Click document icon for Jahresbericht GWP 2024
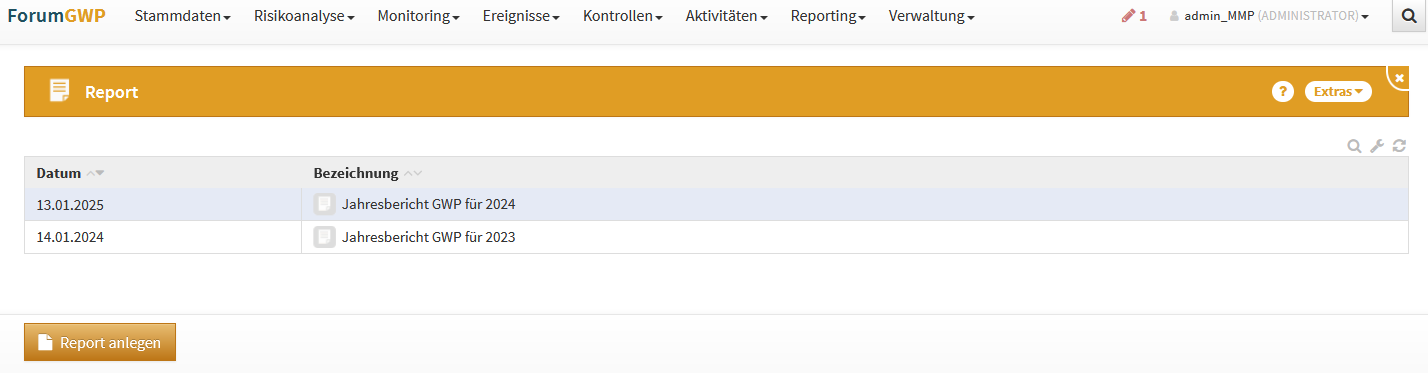 (x=324, y=204)
